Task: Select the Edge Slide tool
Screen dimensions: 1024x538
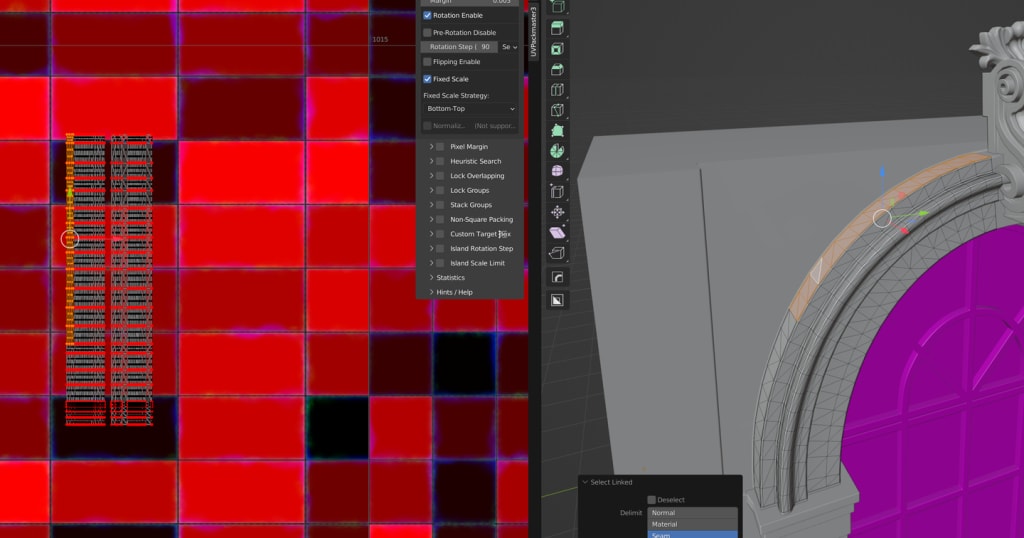Action: click(557, 191)
